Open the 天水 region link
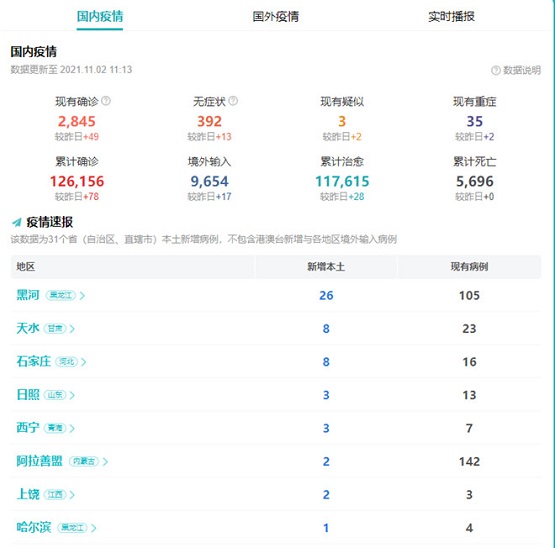 [28, 328]
